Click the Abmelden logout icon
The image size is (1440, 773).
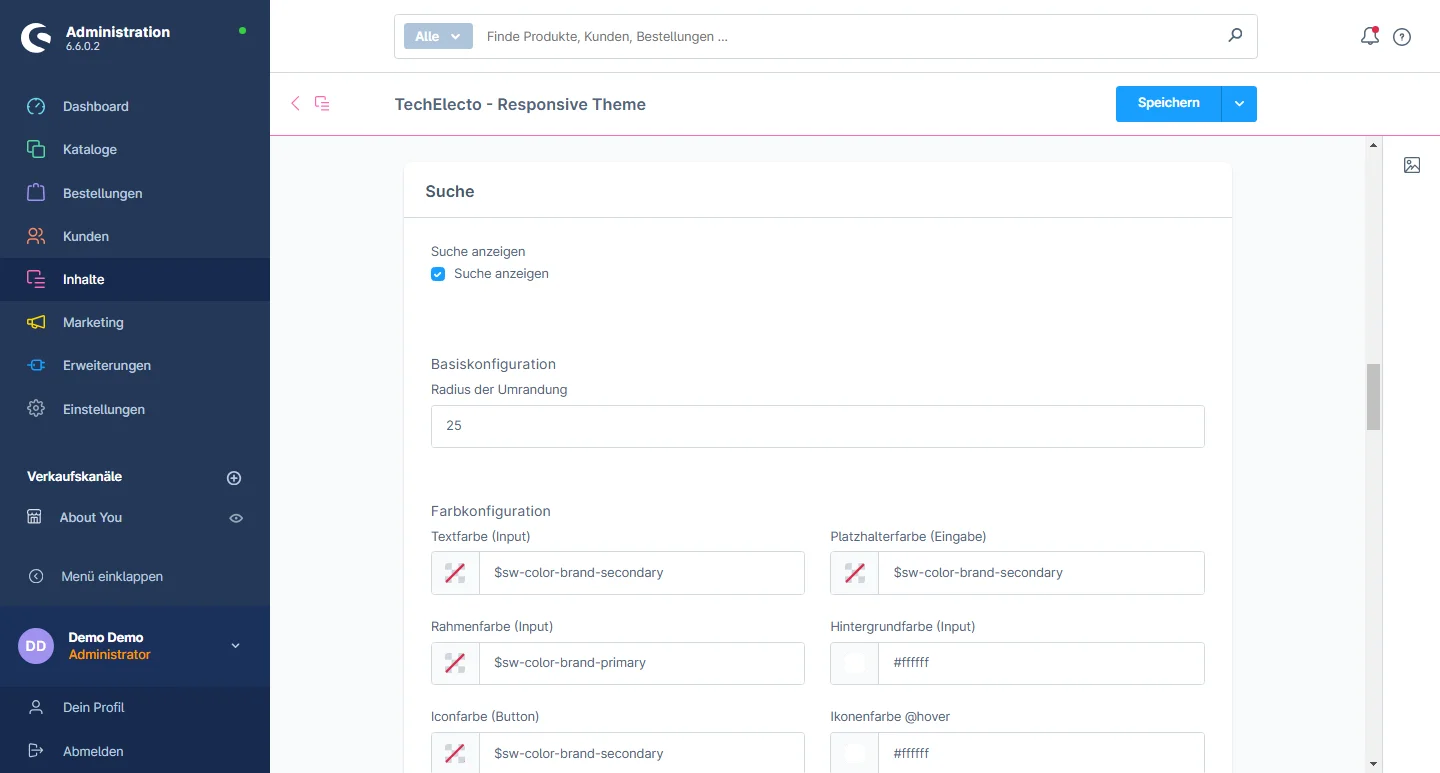coord(36,751)
